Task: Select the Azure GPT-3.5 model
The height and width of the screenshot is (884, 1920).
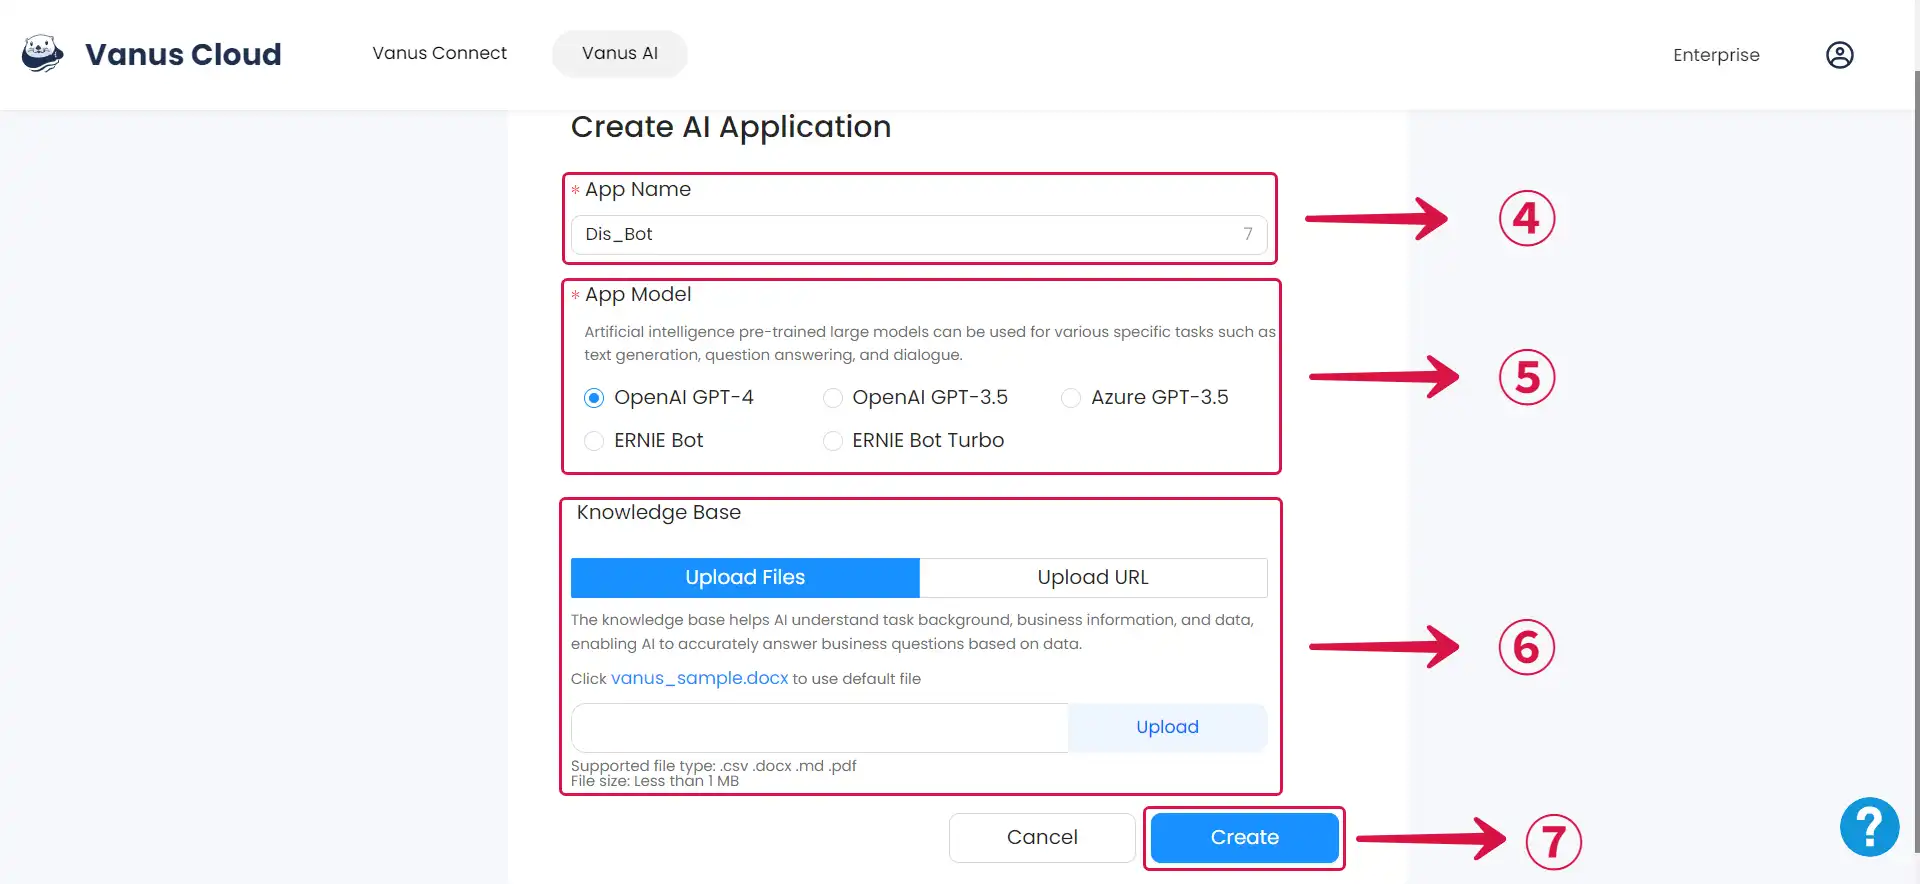Action: 1070,398
